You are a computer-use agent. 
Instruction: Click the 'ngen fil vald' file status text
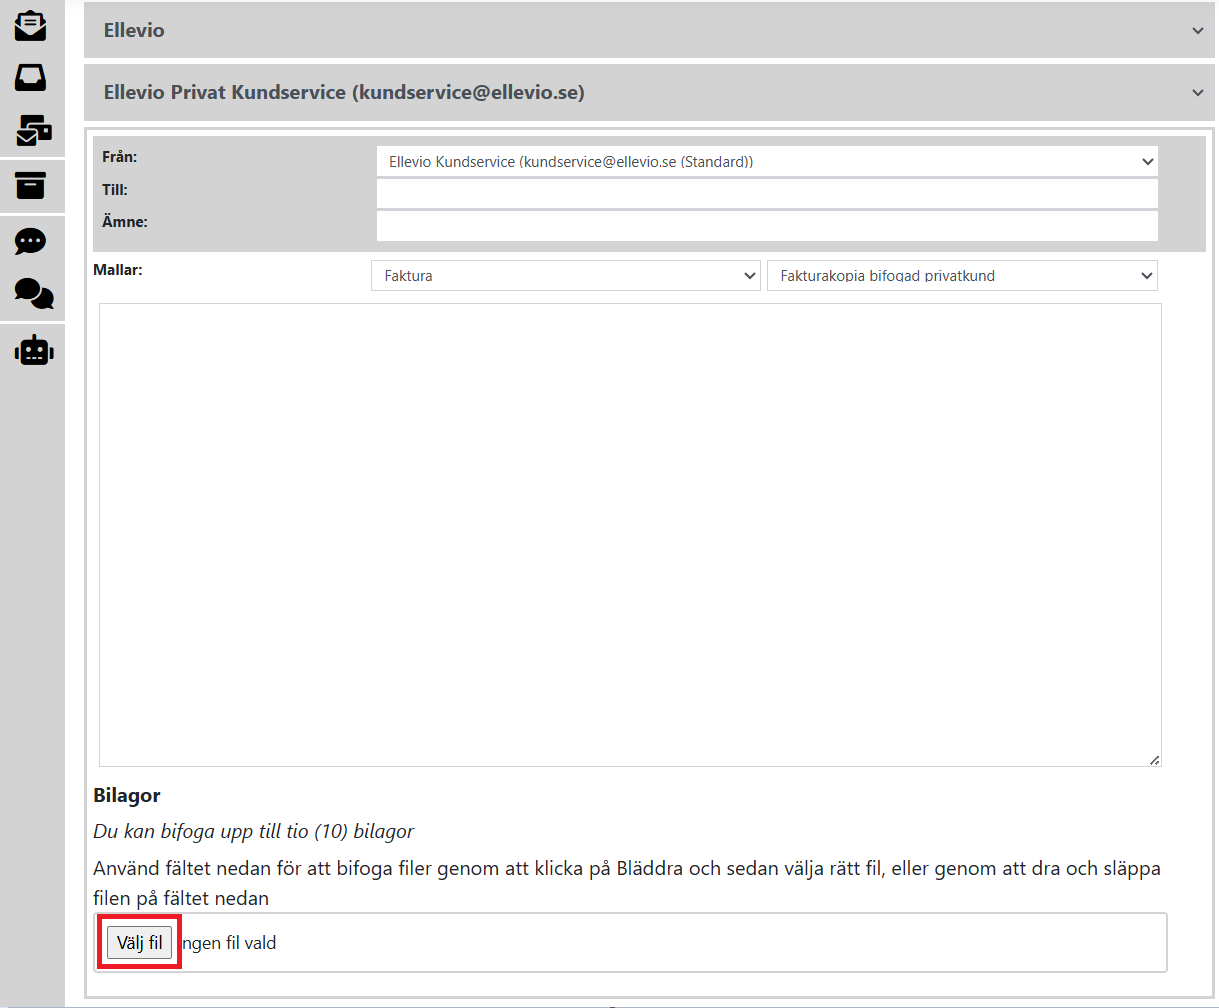point(229,943)
